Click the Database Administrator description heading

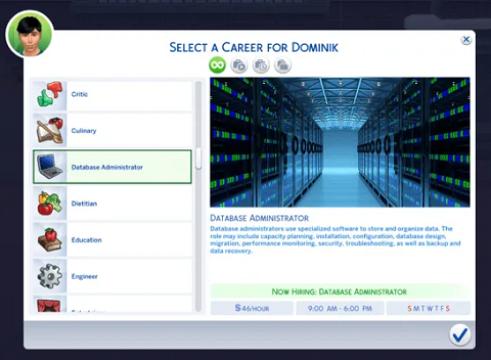coord(259,218)
